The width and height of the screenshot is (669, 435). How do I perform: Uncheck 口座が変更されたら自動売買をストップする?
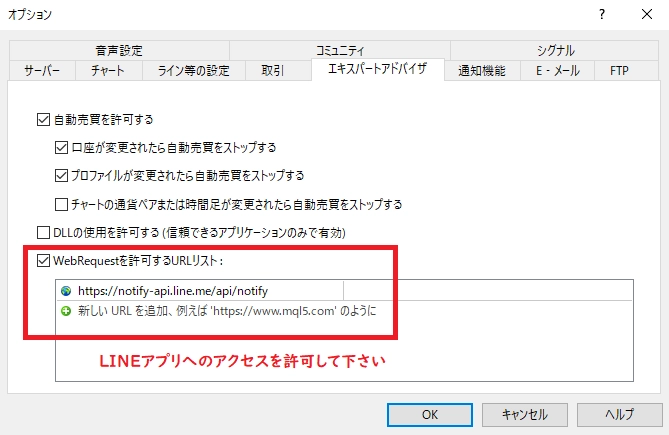pos(61,148)
